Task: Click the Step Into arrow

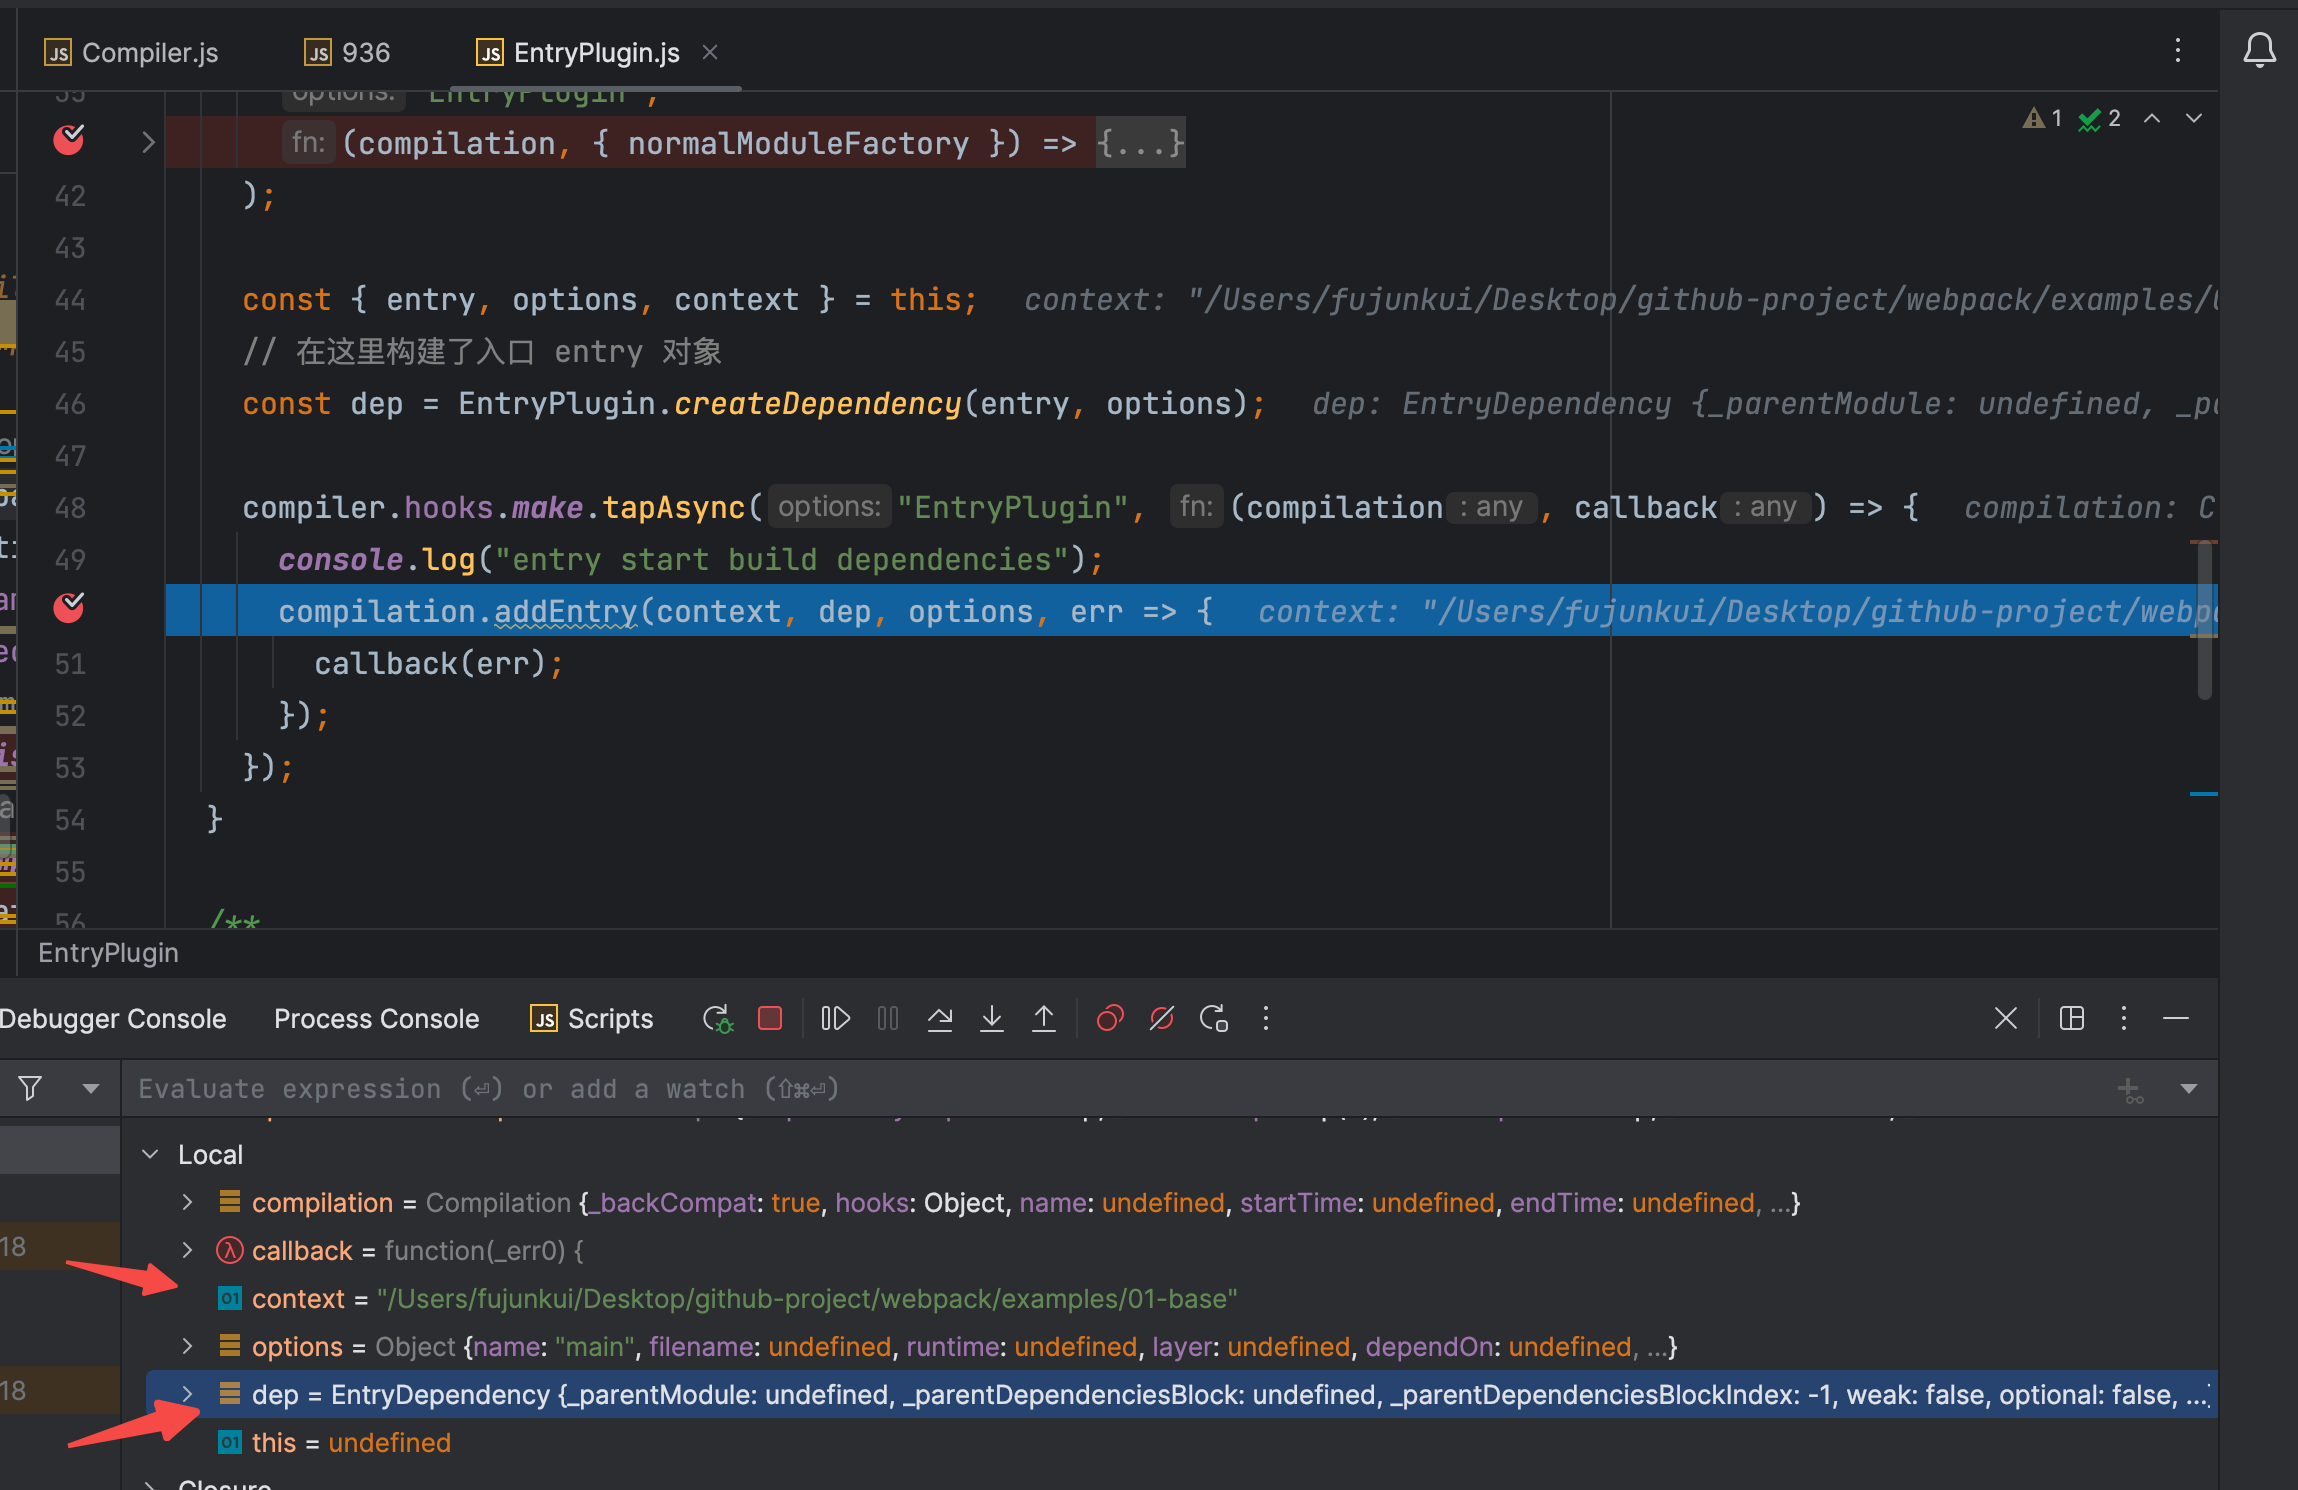Action: click(992, 1019)
